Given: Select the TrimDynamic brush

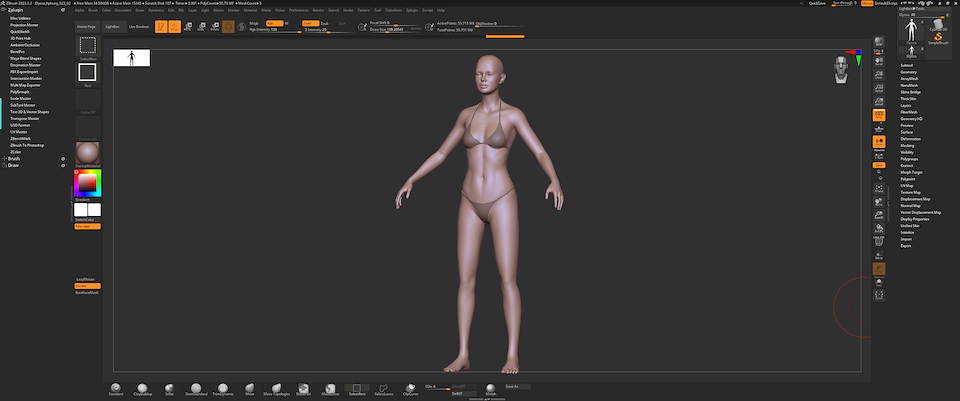Looking at the screenshot, I should (222, 388).
